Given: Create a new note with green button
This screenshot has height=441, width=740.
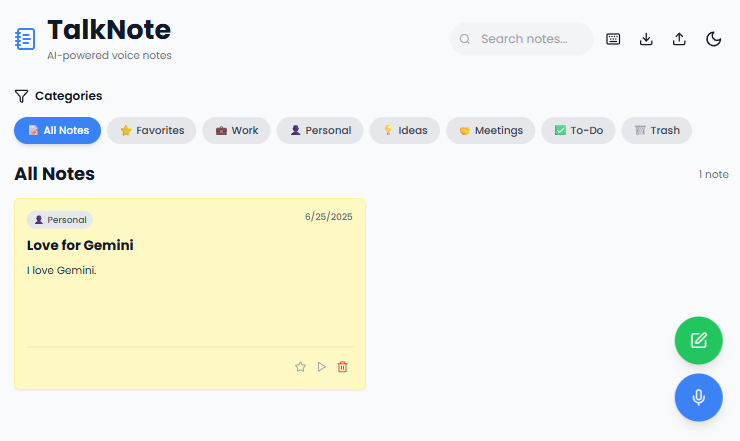Looking at the screenshot, I should pos(698,340).
